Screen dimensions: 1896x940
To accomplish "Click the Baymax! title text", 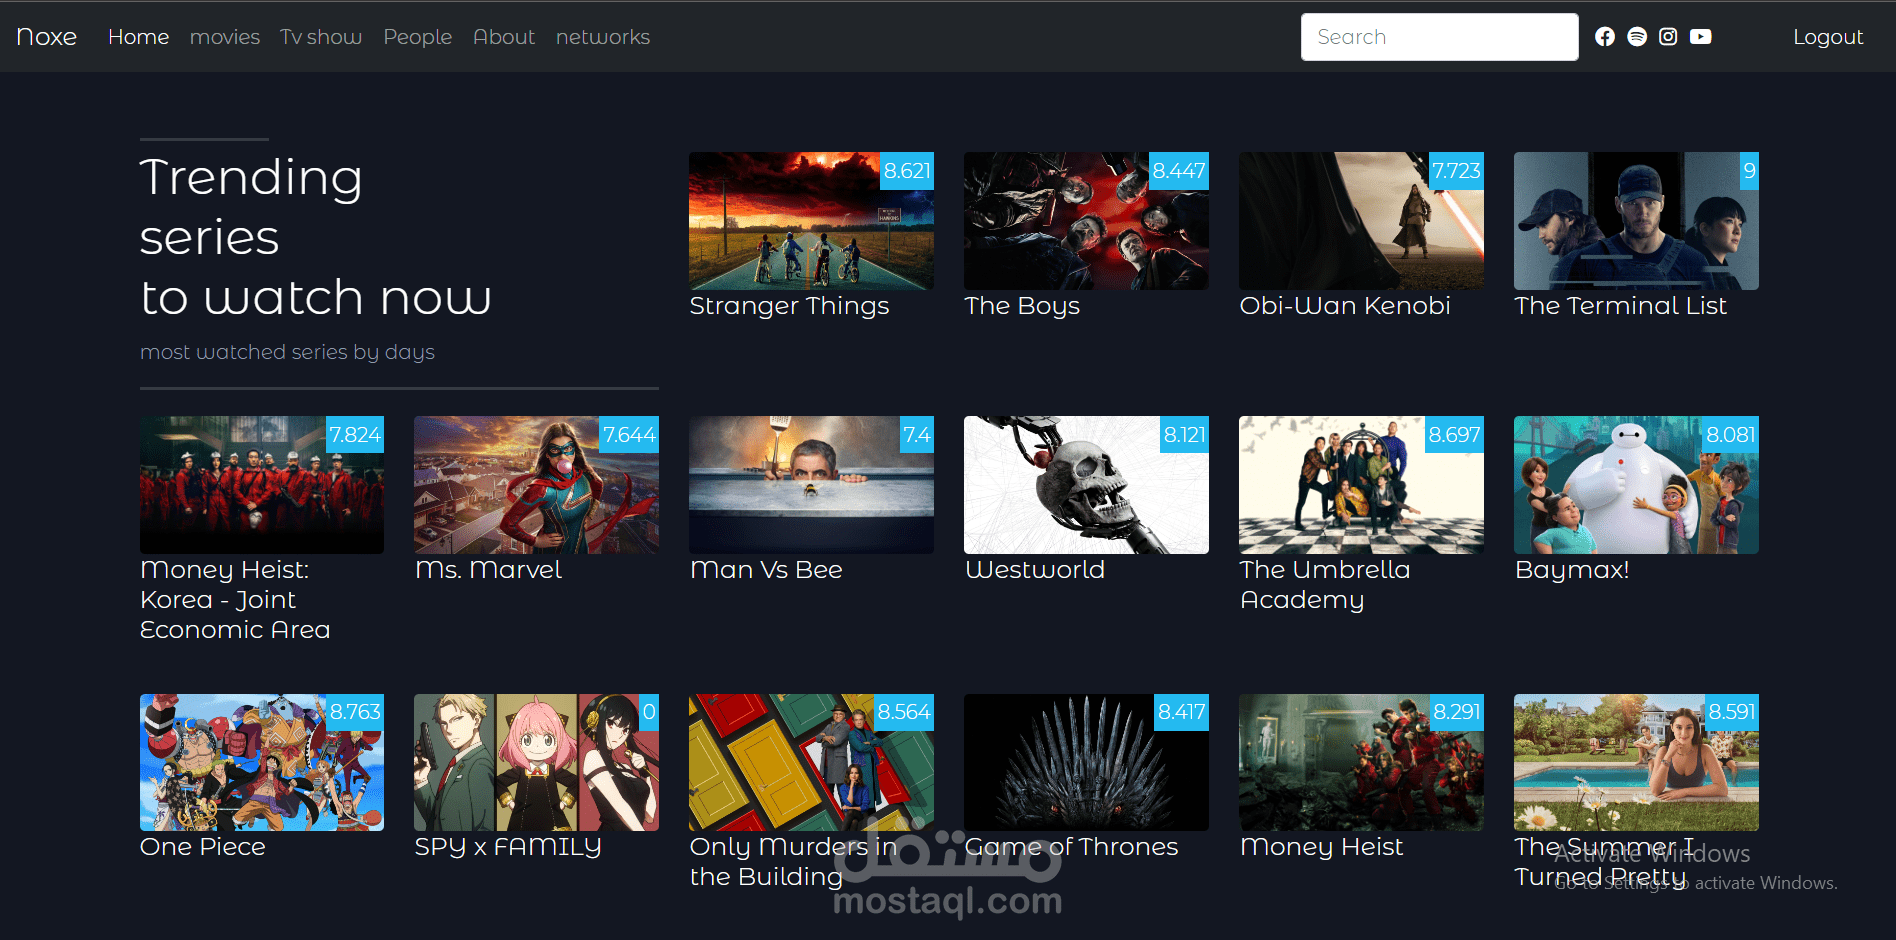I will click(x=1572, y=570).
